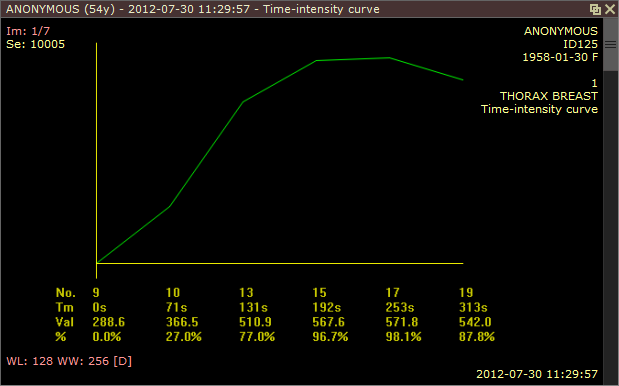Close the Time-intensity curve panel

[x=610, y=9]
